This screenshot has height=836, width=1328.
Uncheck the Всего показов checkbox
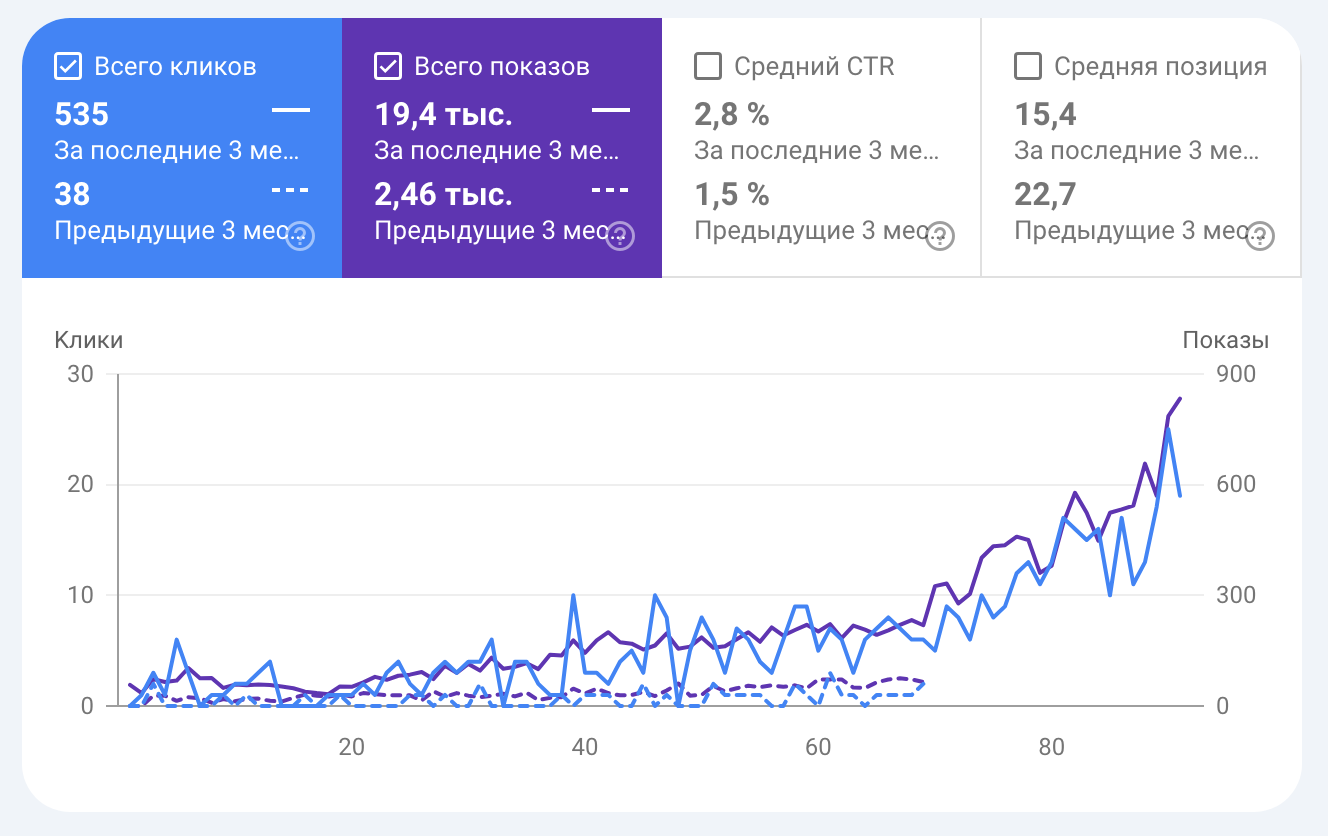pyautogui.click(x=388, y=67)
